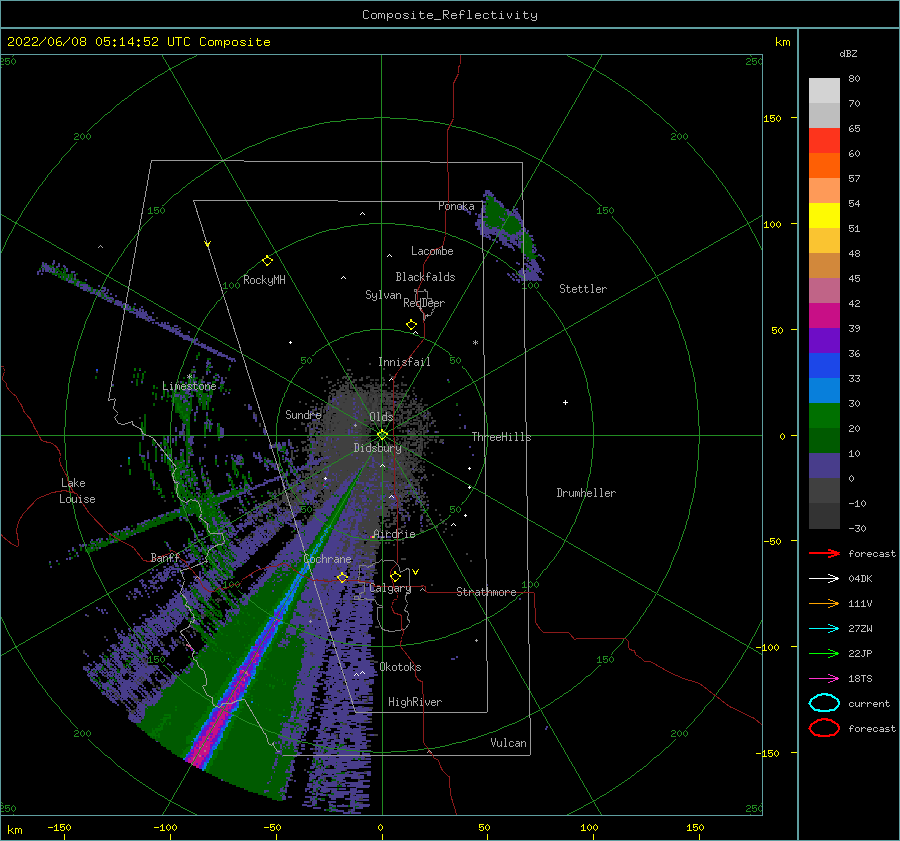The width and height of the screenshot is (900, 841).
Task: Select the yellow 51-54 dBZ color swatch
Action: [x=824, y=216]
